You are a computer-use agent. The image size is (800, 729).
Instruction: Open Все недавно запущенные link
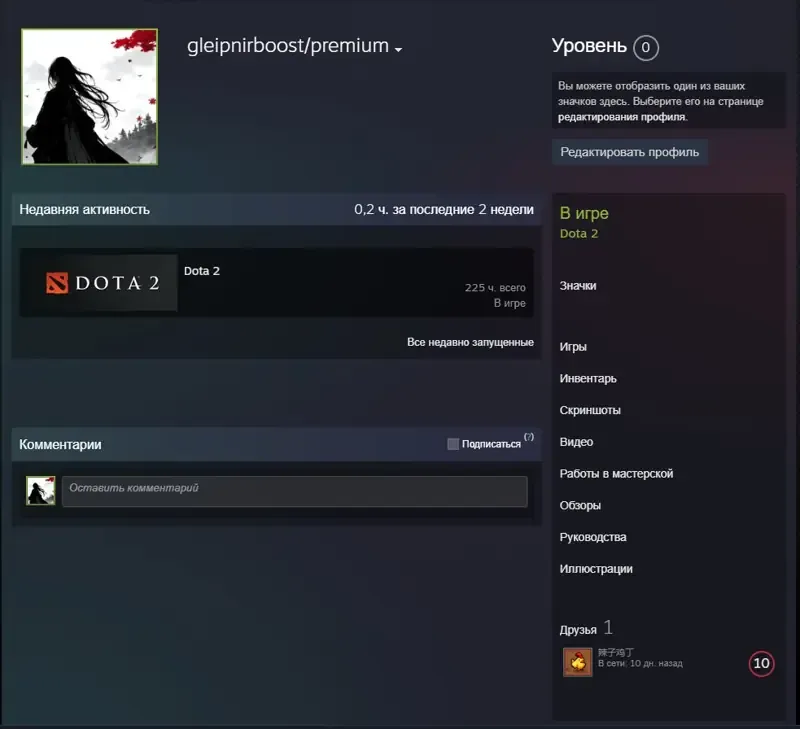tap(470, 342)
